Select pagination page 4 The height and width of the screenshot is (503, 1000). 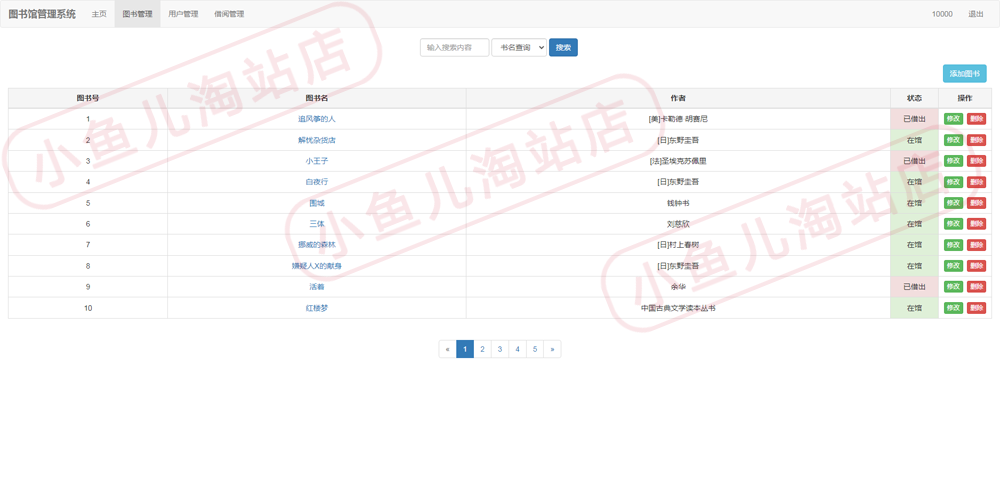[x=518, y=349]
